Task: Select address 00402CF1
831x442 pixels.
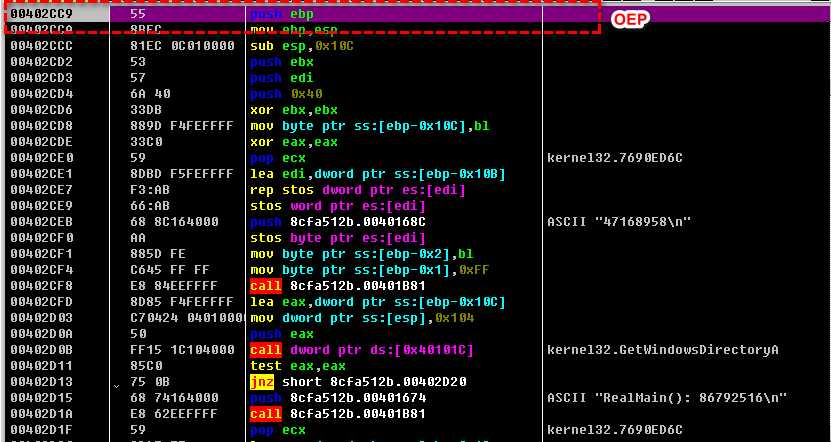Action: [41, 254]
